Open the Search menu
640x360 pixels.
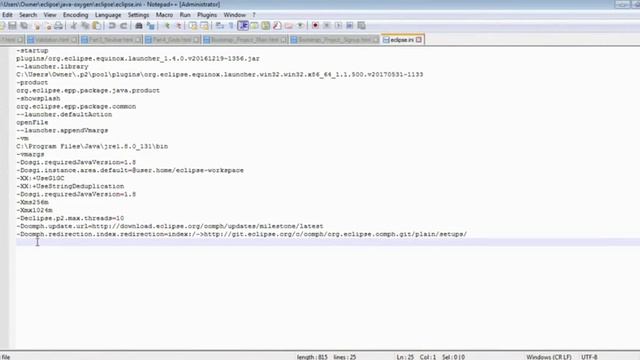coord(28,15)
